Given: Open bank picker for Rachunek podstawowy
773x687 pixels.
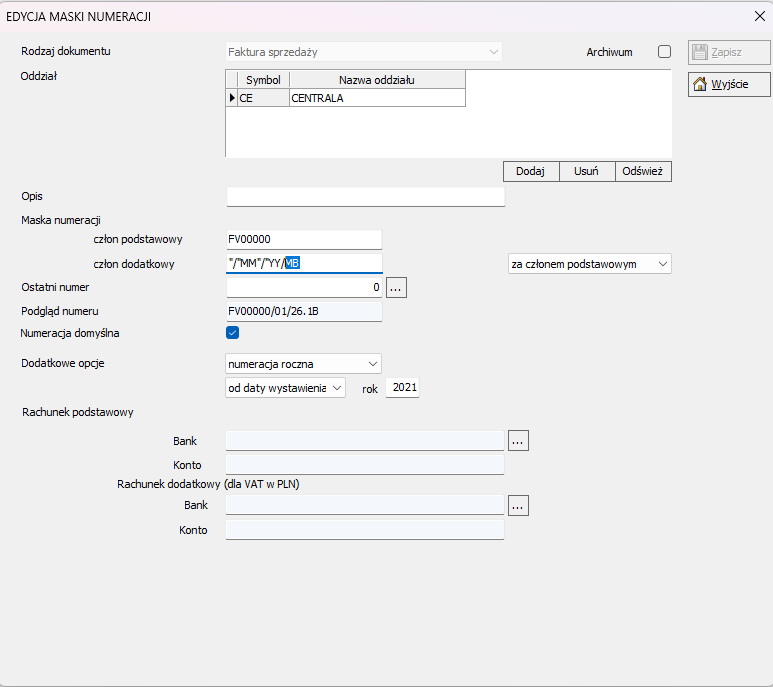Looking at the screenshot, I should point(517,440).
